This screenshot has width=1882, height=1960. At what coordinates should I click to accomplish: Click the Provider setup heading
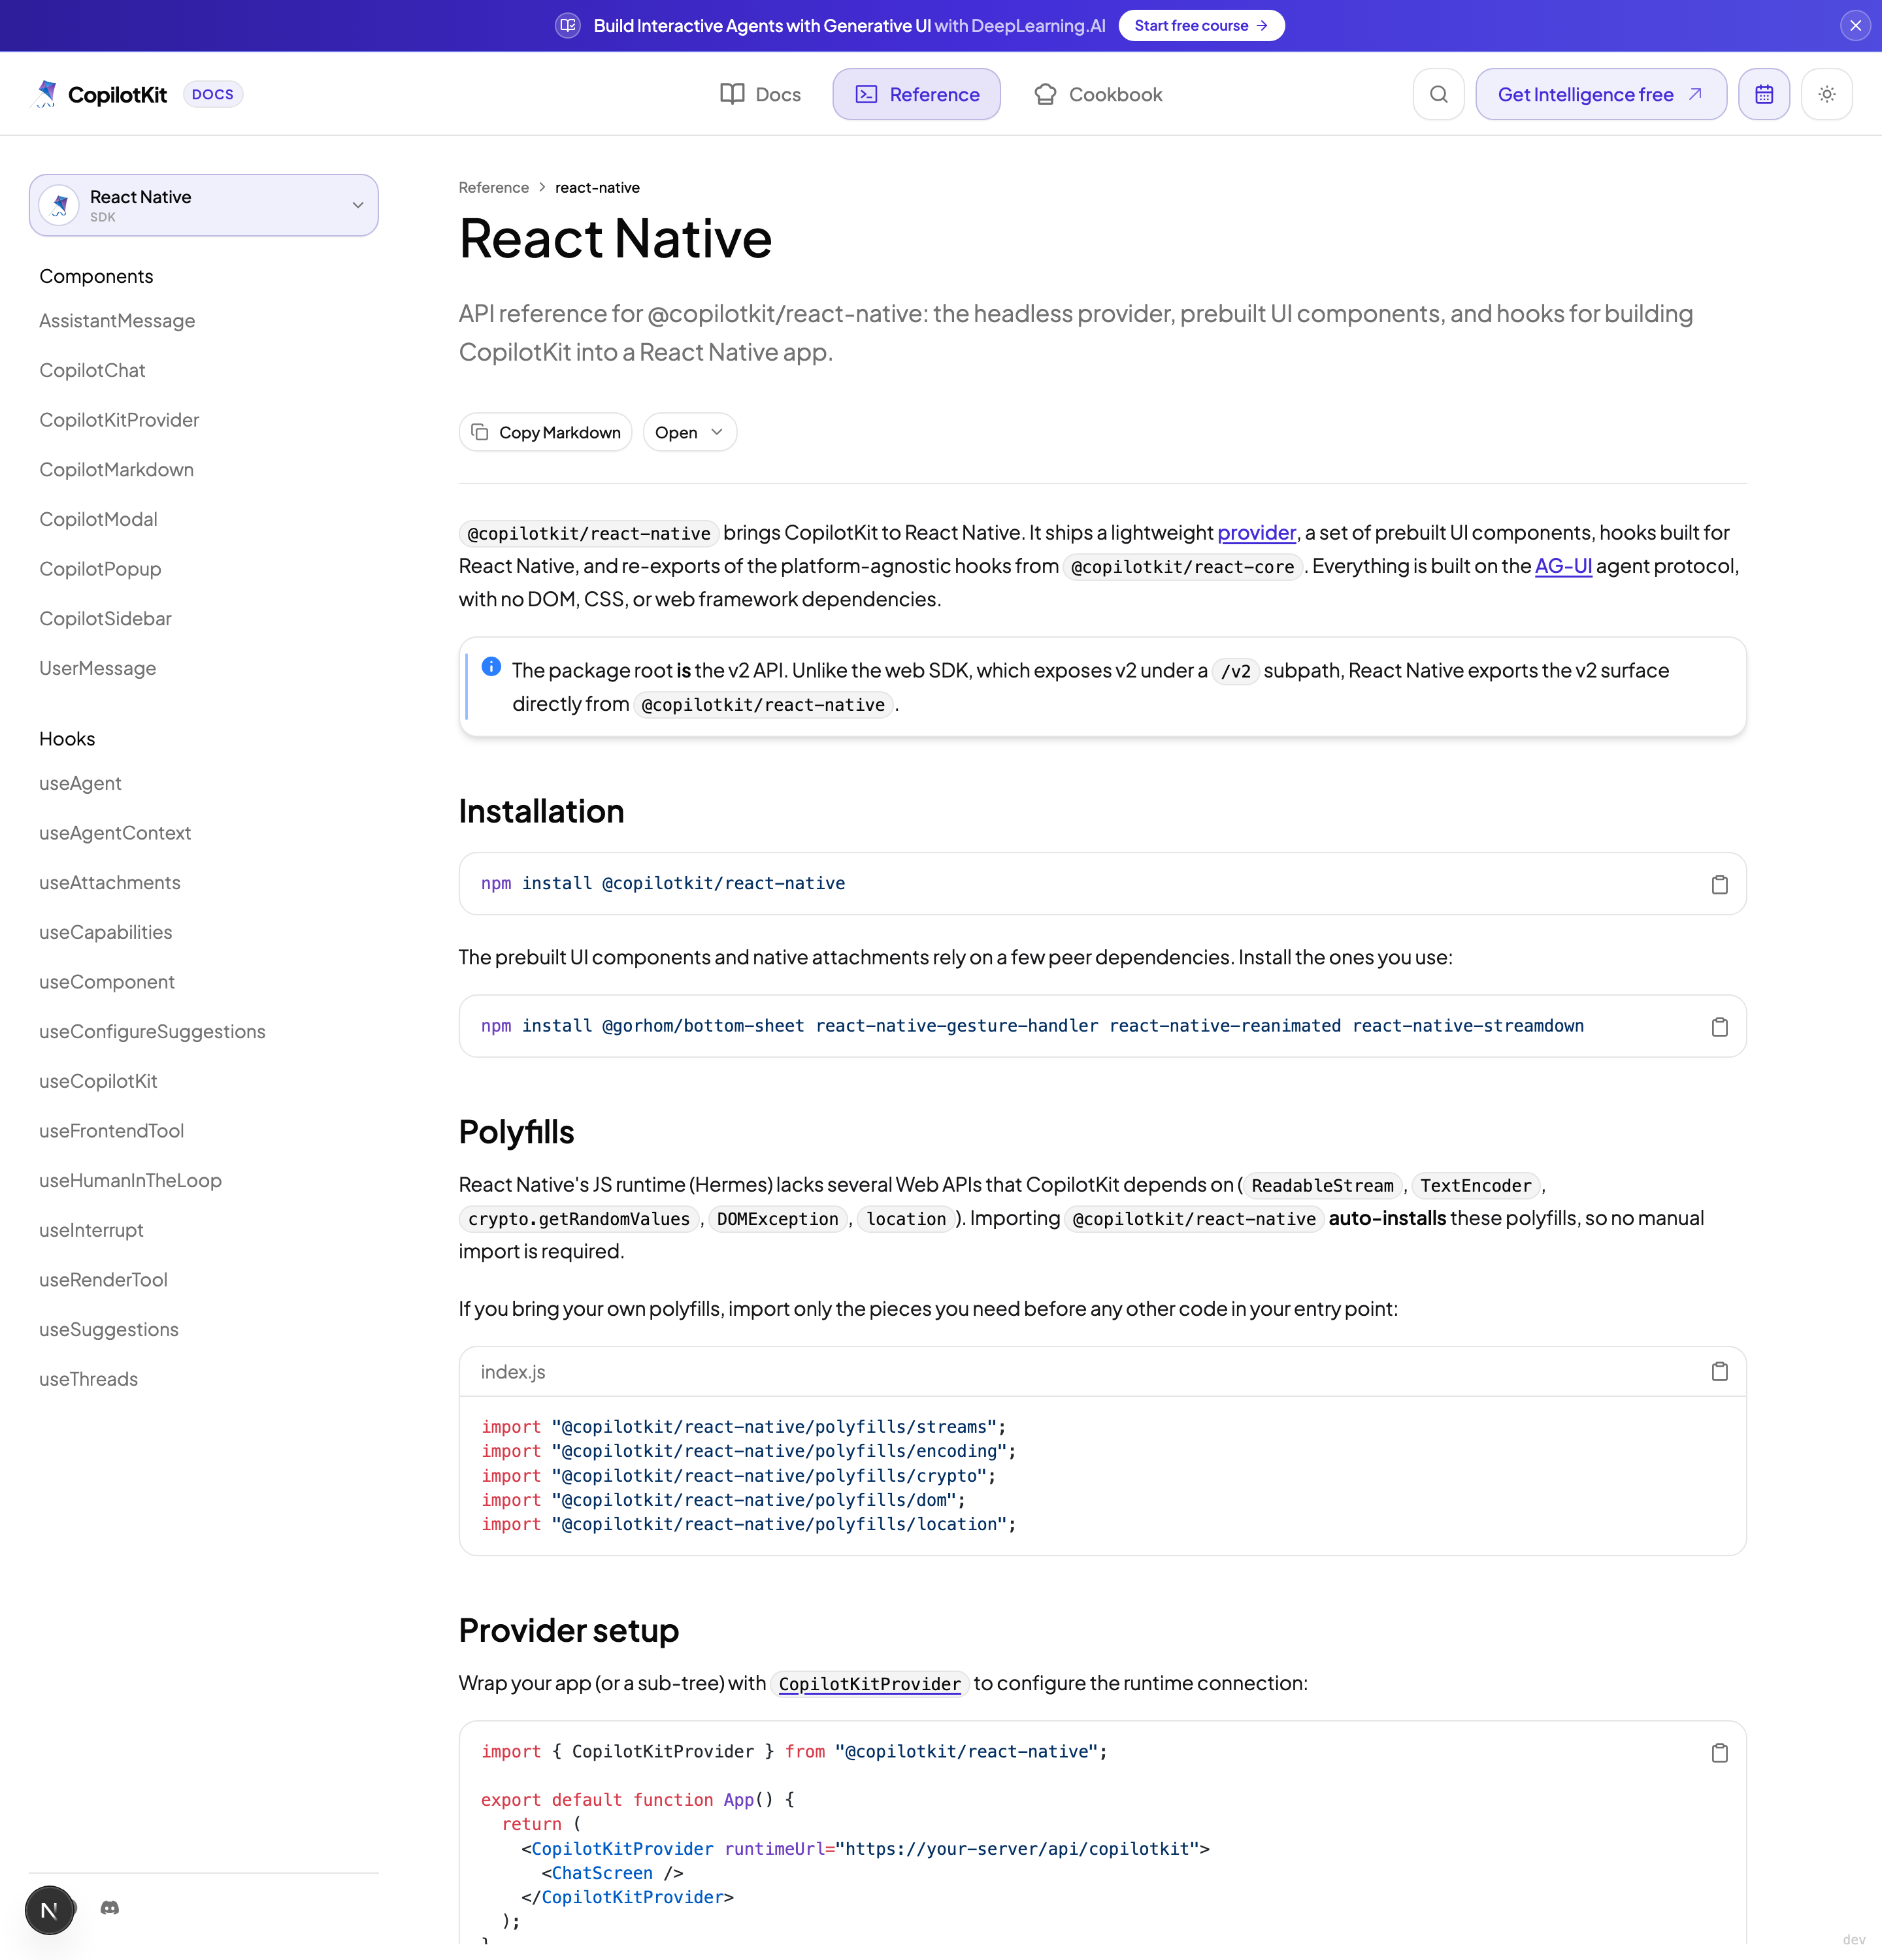[569, 1631]
